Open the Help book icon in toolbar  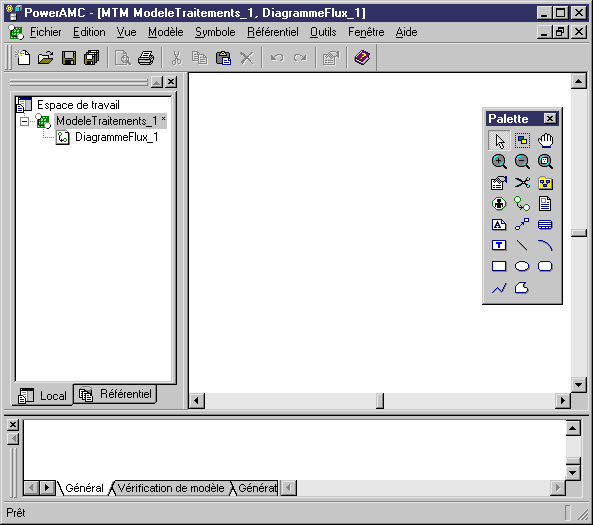point(362,58)
